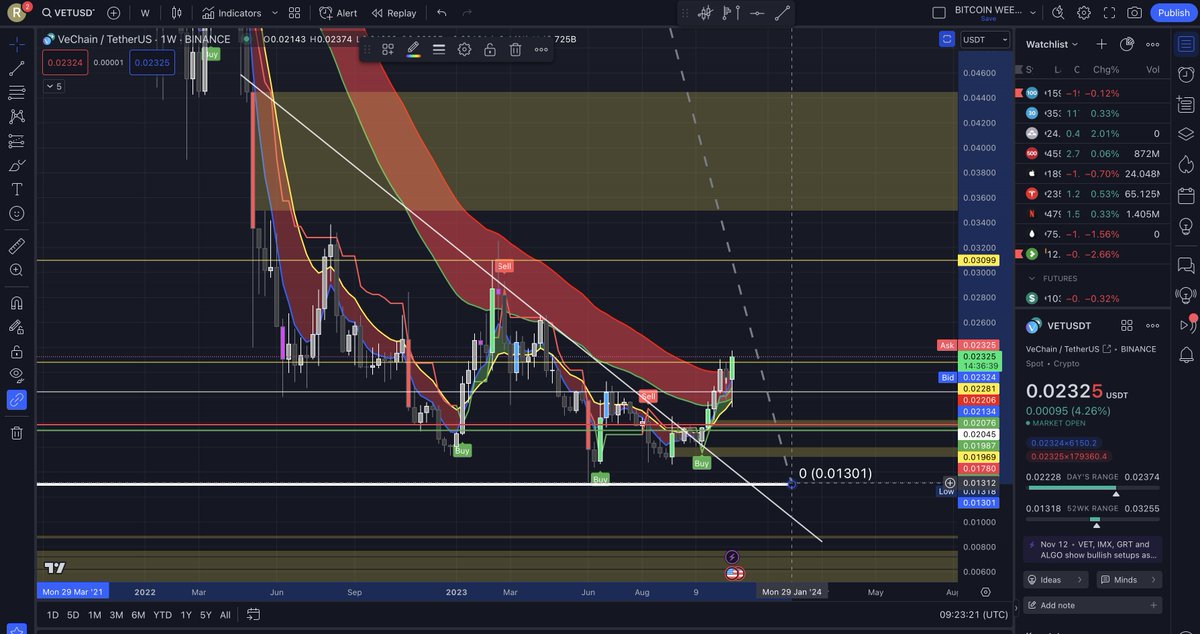Open the Fibonacci retracement tools
This screenshot has width=1200, height=634.
click(17, 92)
